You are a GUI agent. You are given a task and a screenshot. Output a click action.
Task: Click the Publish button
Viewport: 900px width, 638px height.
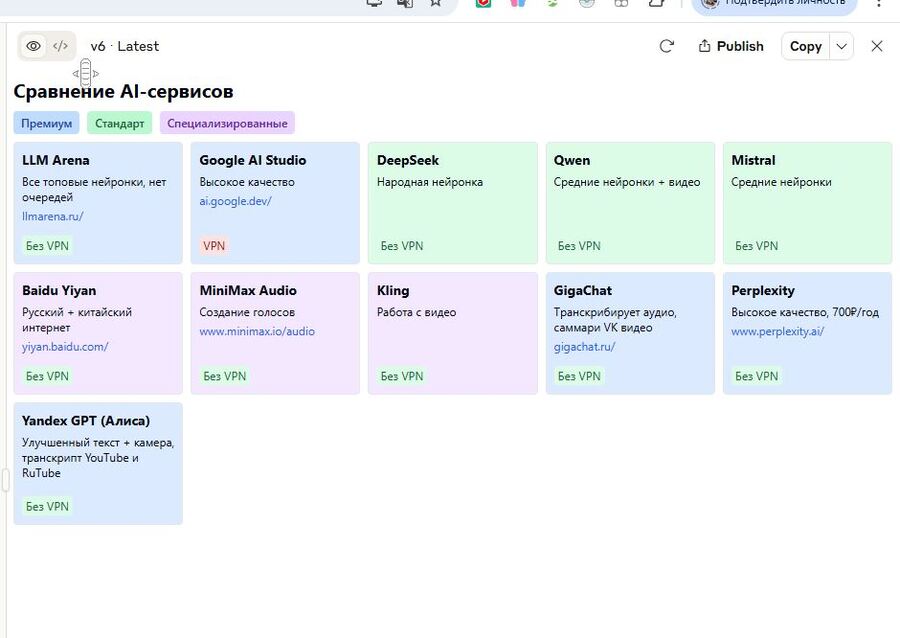730,46
